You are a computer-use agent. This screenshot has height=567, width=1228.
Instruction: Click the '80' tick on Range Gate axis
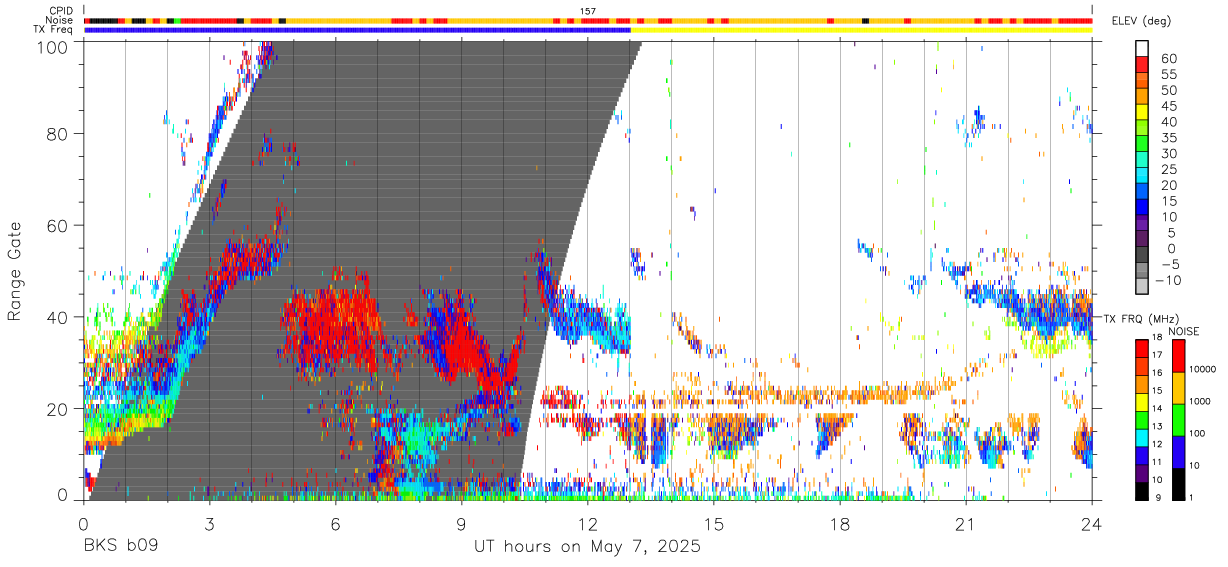tap(58, 134)
